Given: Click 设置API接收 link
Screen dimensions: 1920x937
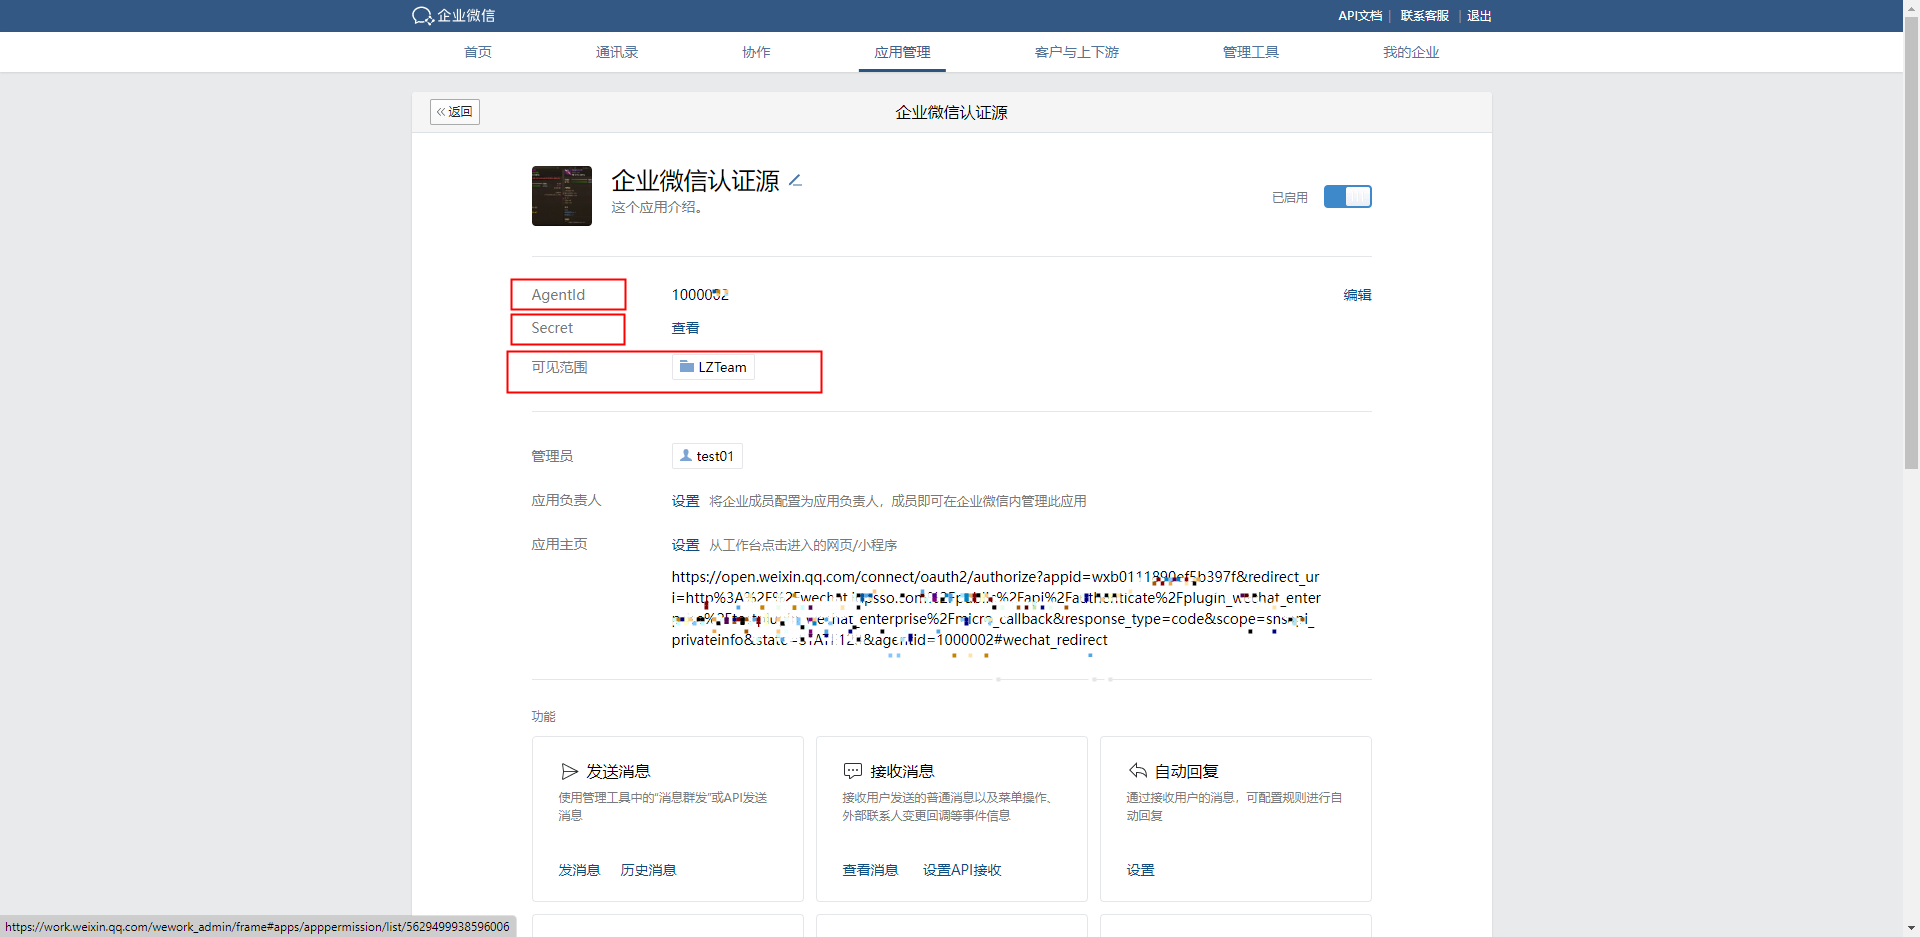Looking at the screenshot, I should tap(961, 870).
